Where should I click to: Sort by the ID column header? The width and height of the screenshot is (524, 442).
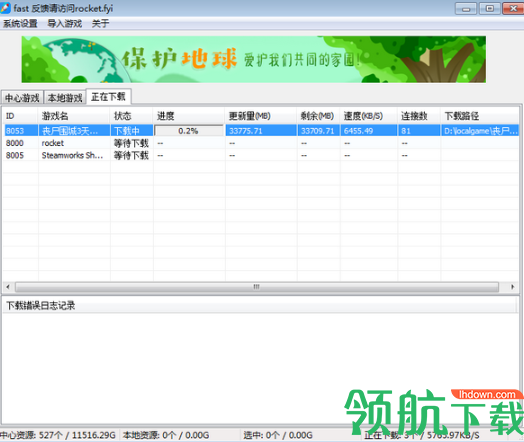point(20,116)
